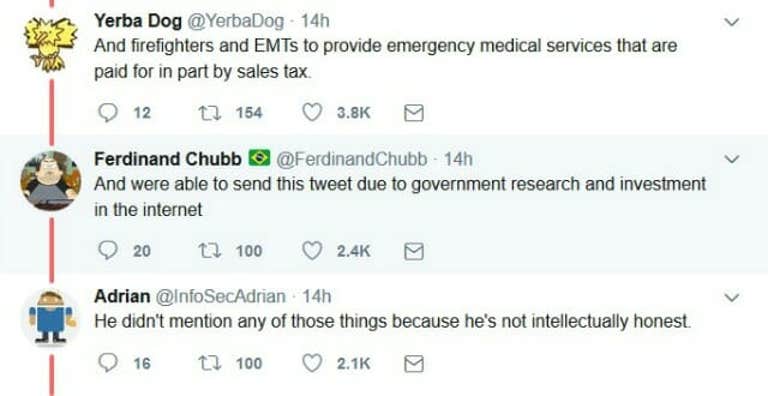
Task: View Yerba Dog's yellow avatar picture
Action: (x=51, y=43)
